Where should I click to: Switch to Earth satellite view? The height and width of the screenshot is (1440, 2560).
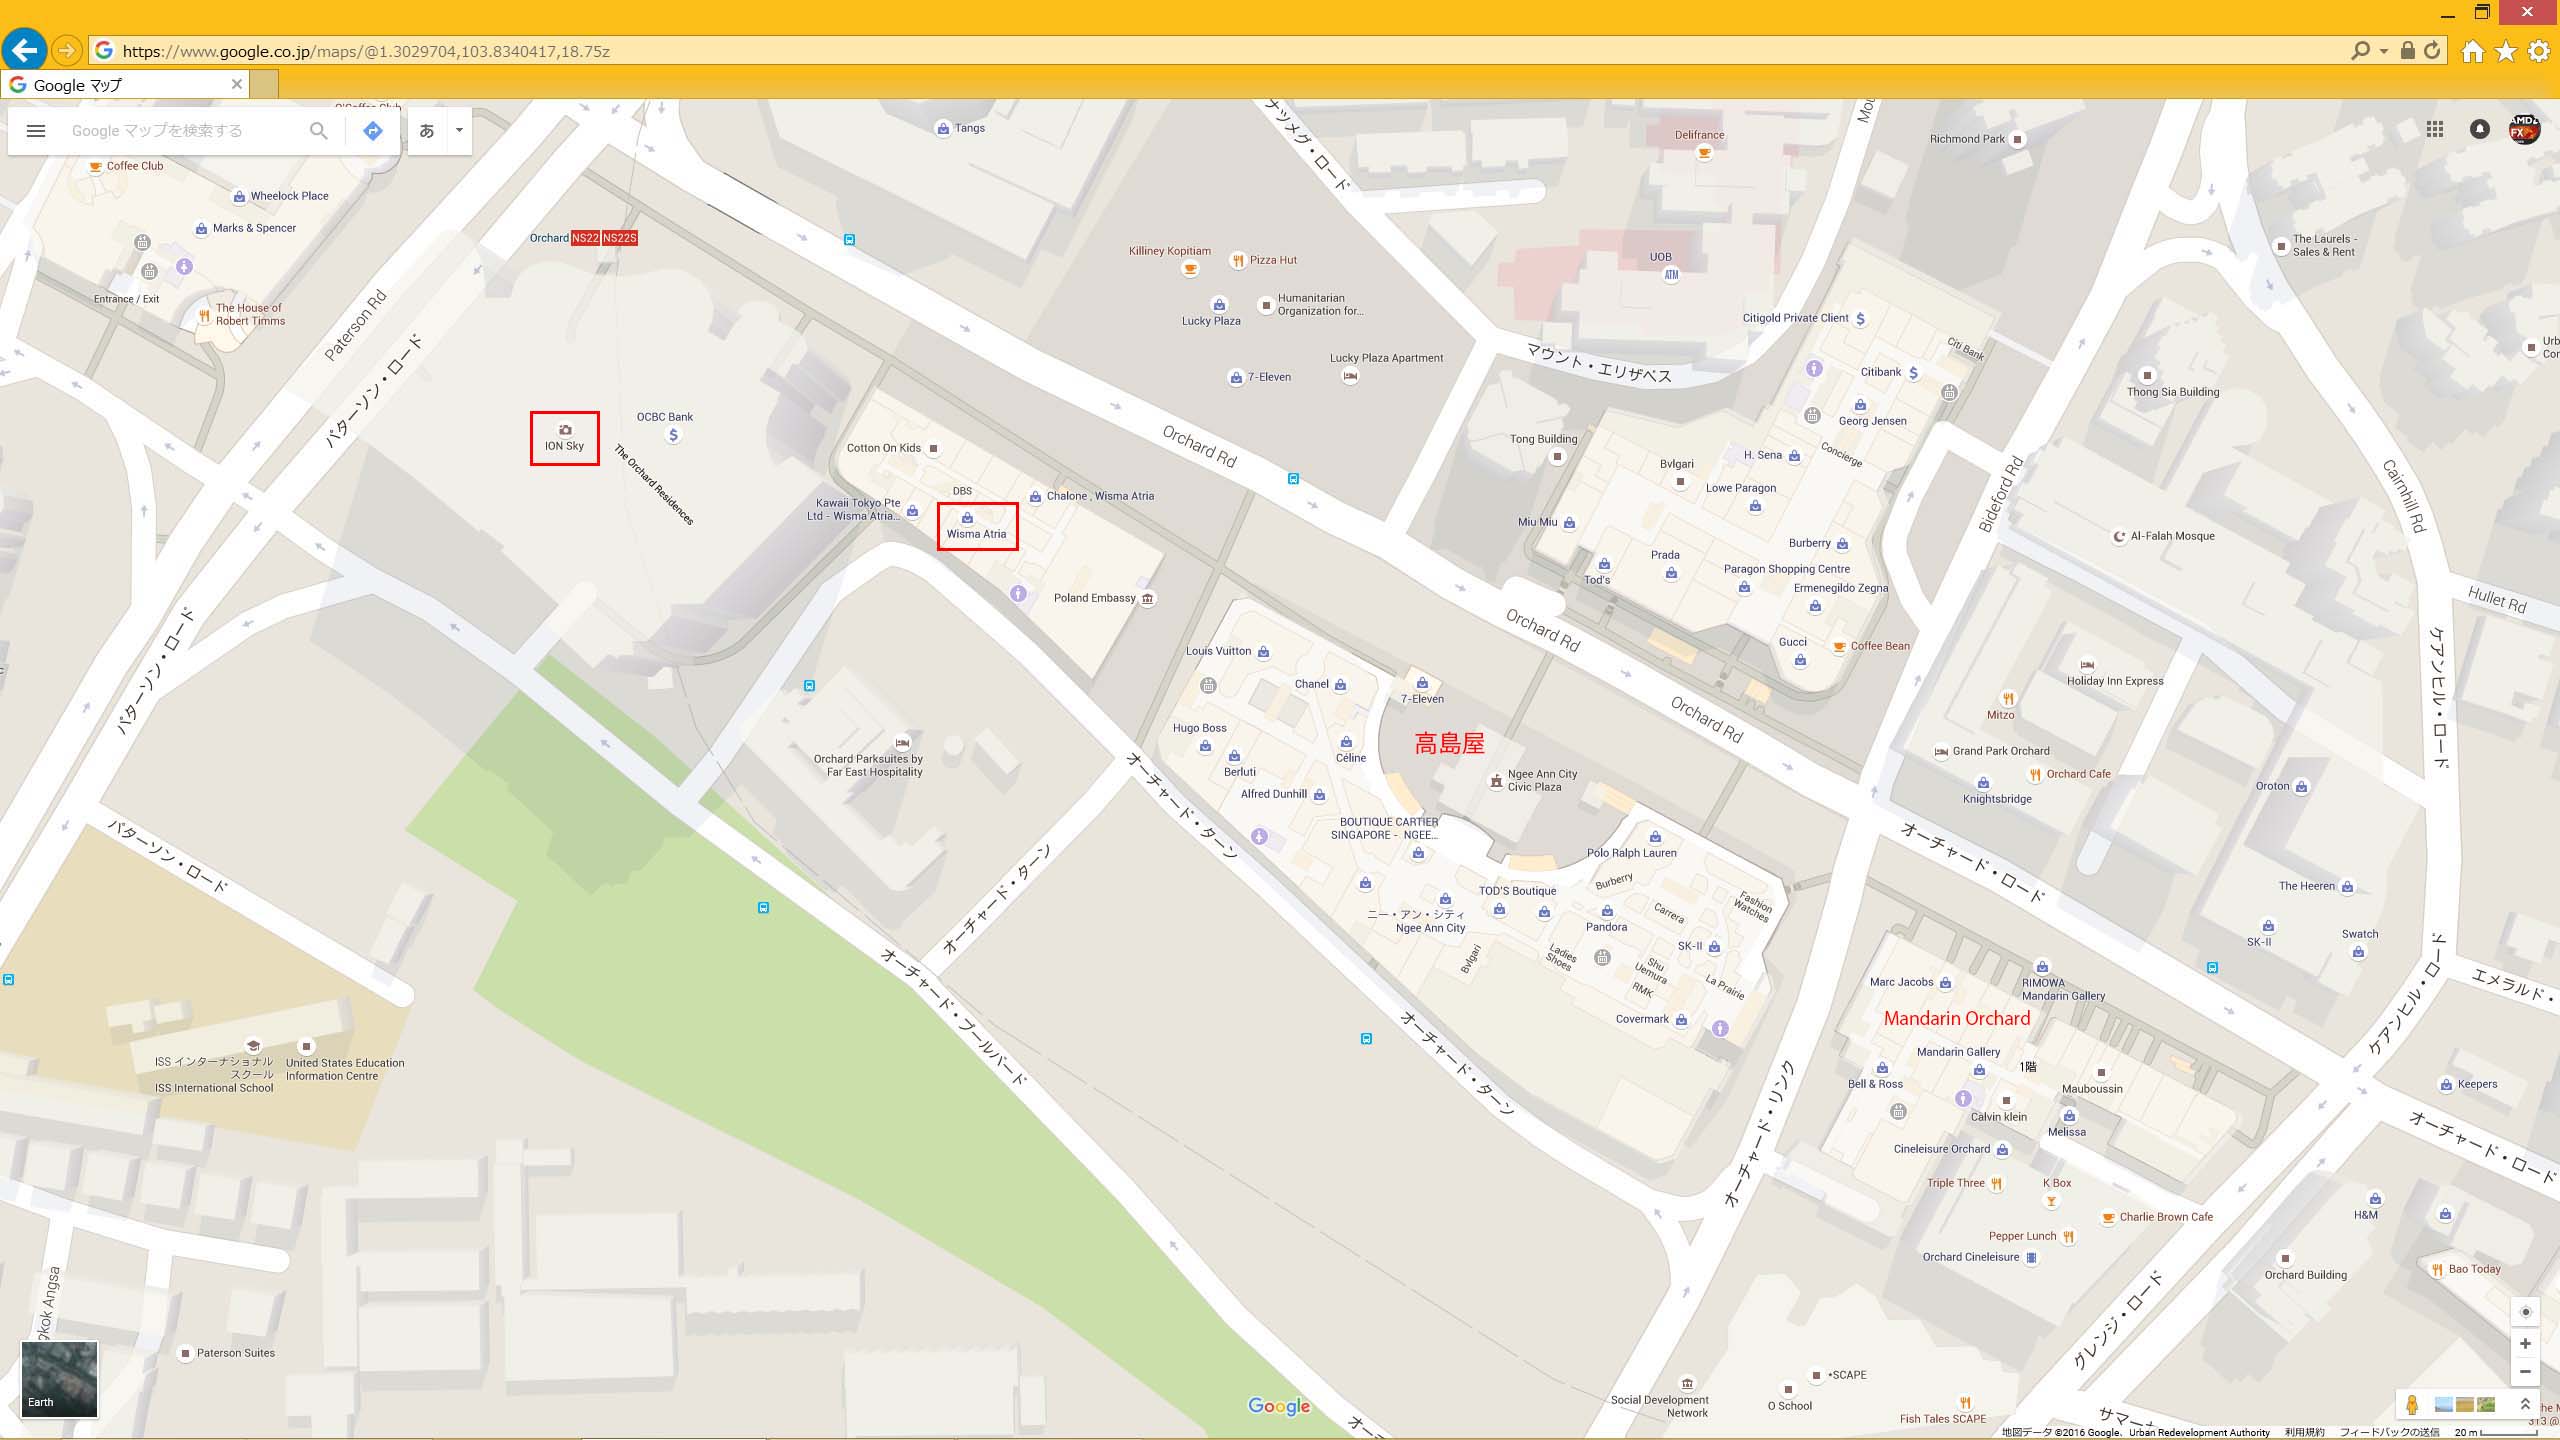point(60,1380)
